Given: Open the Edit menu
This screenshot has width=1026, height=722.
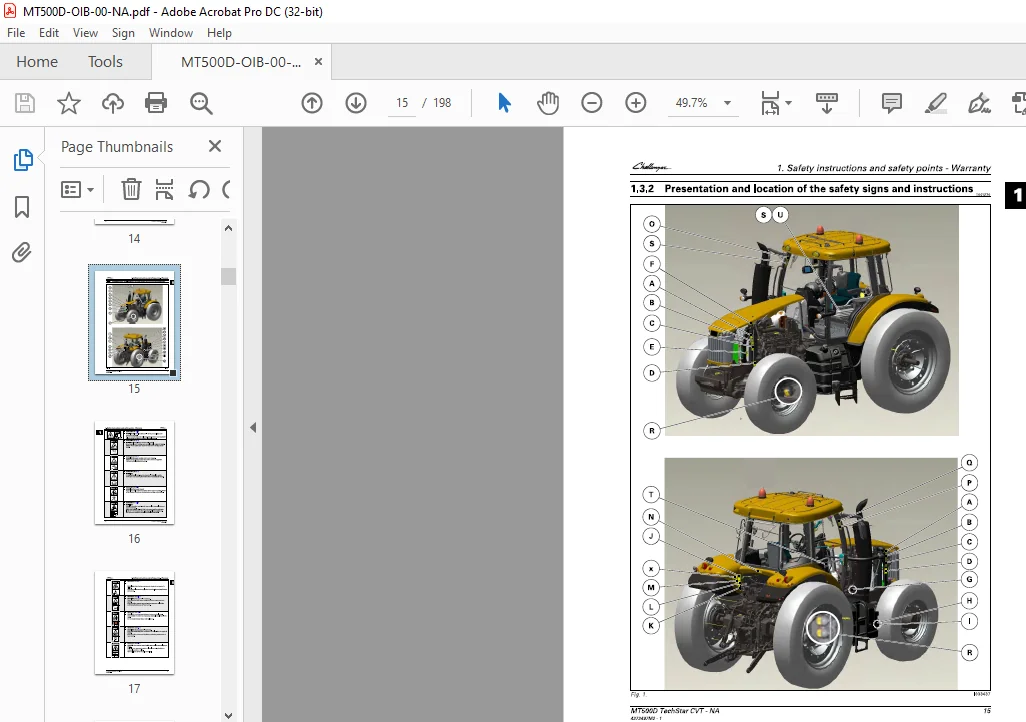Looking at the screenshot, I should pyautogui.click(x=48, y=33).
